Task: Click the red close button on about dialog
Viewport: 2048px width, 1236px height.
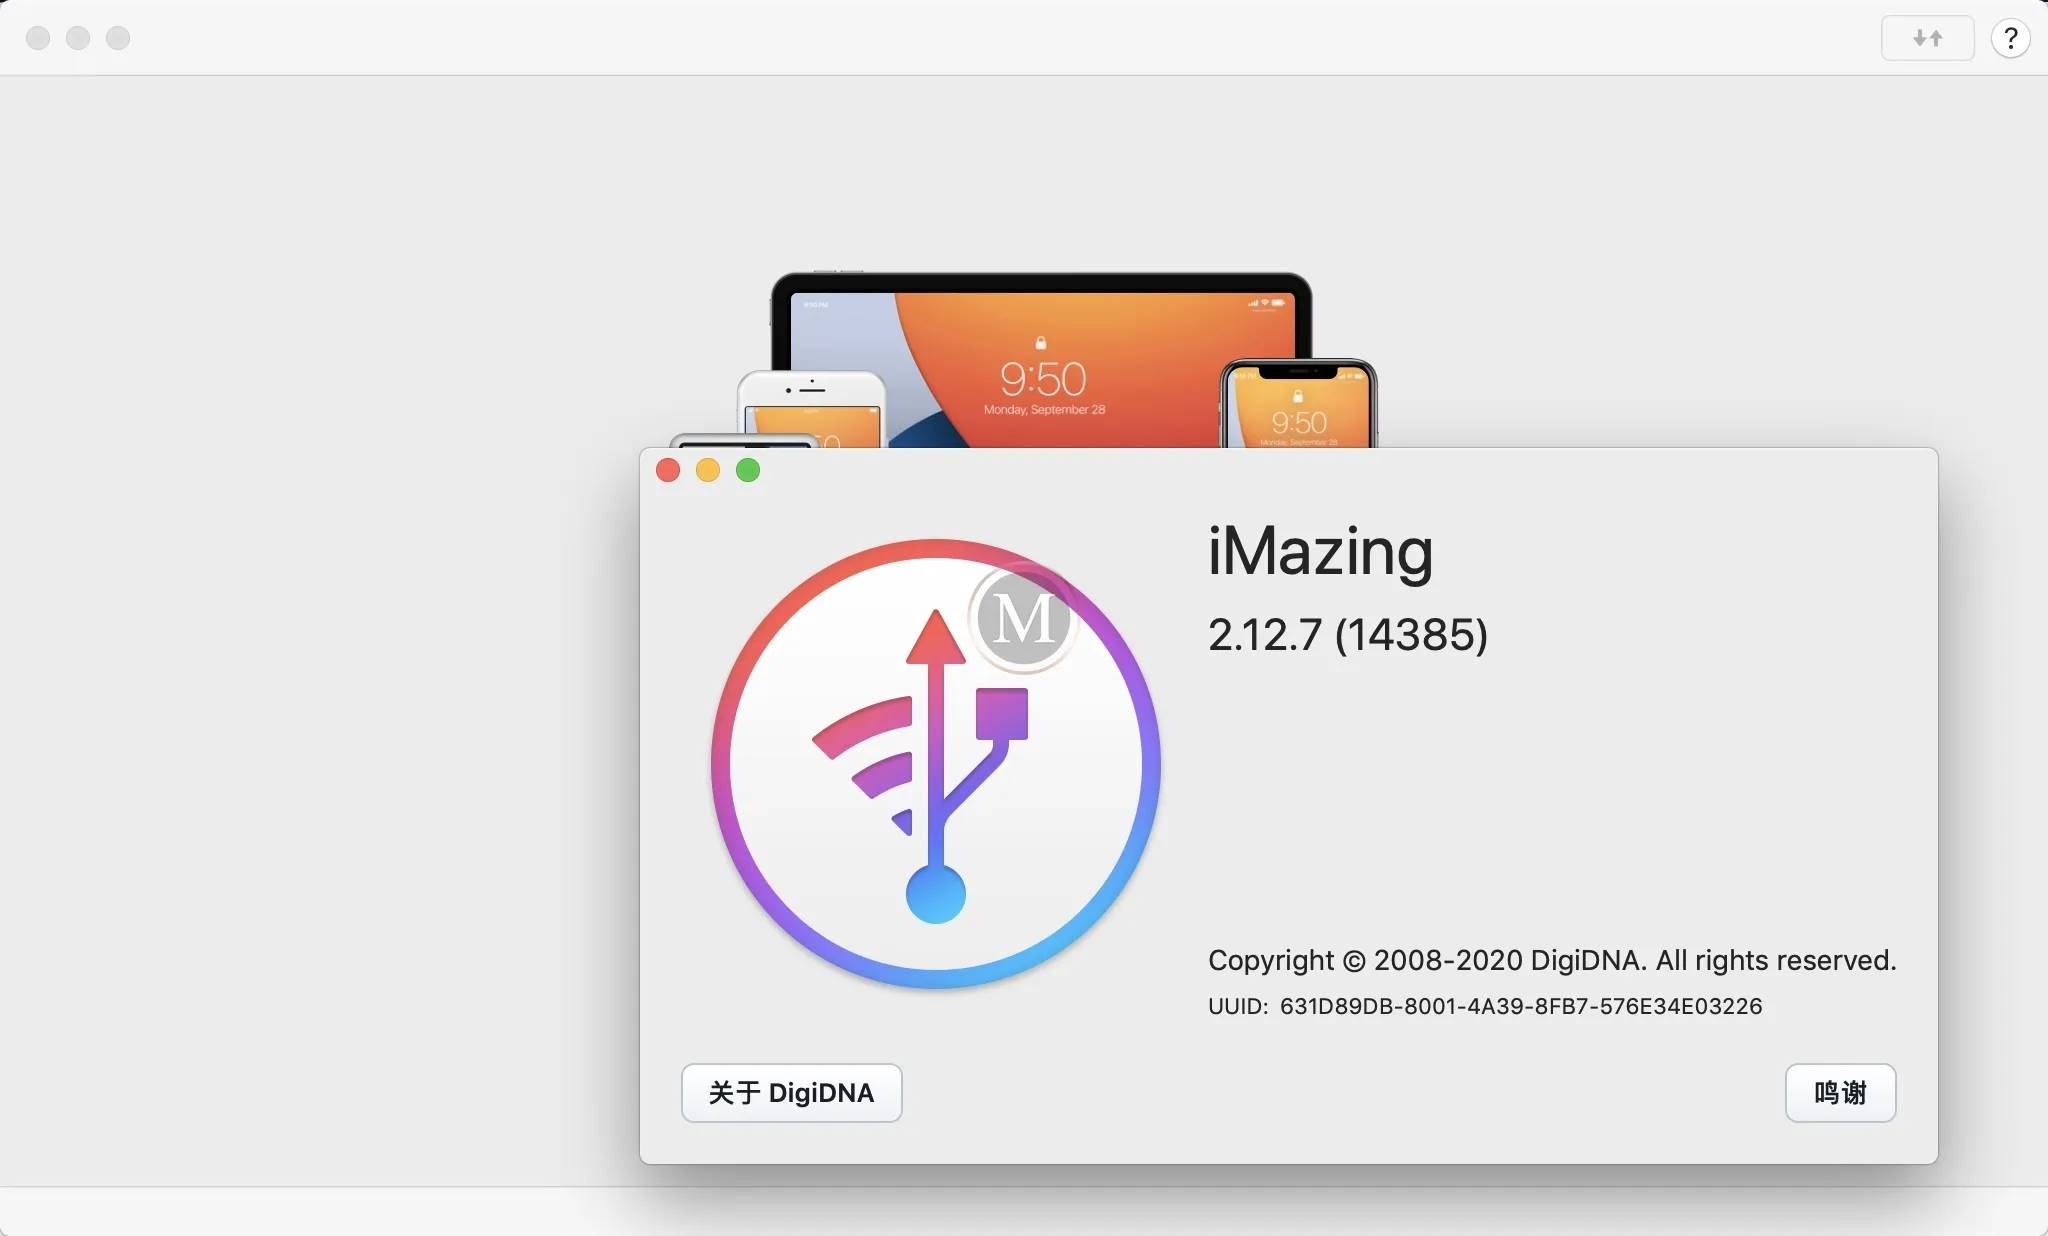Action: 669,470
